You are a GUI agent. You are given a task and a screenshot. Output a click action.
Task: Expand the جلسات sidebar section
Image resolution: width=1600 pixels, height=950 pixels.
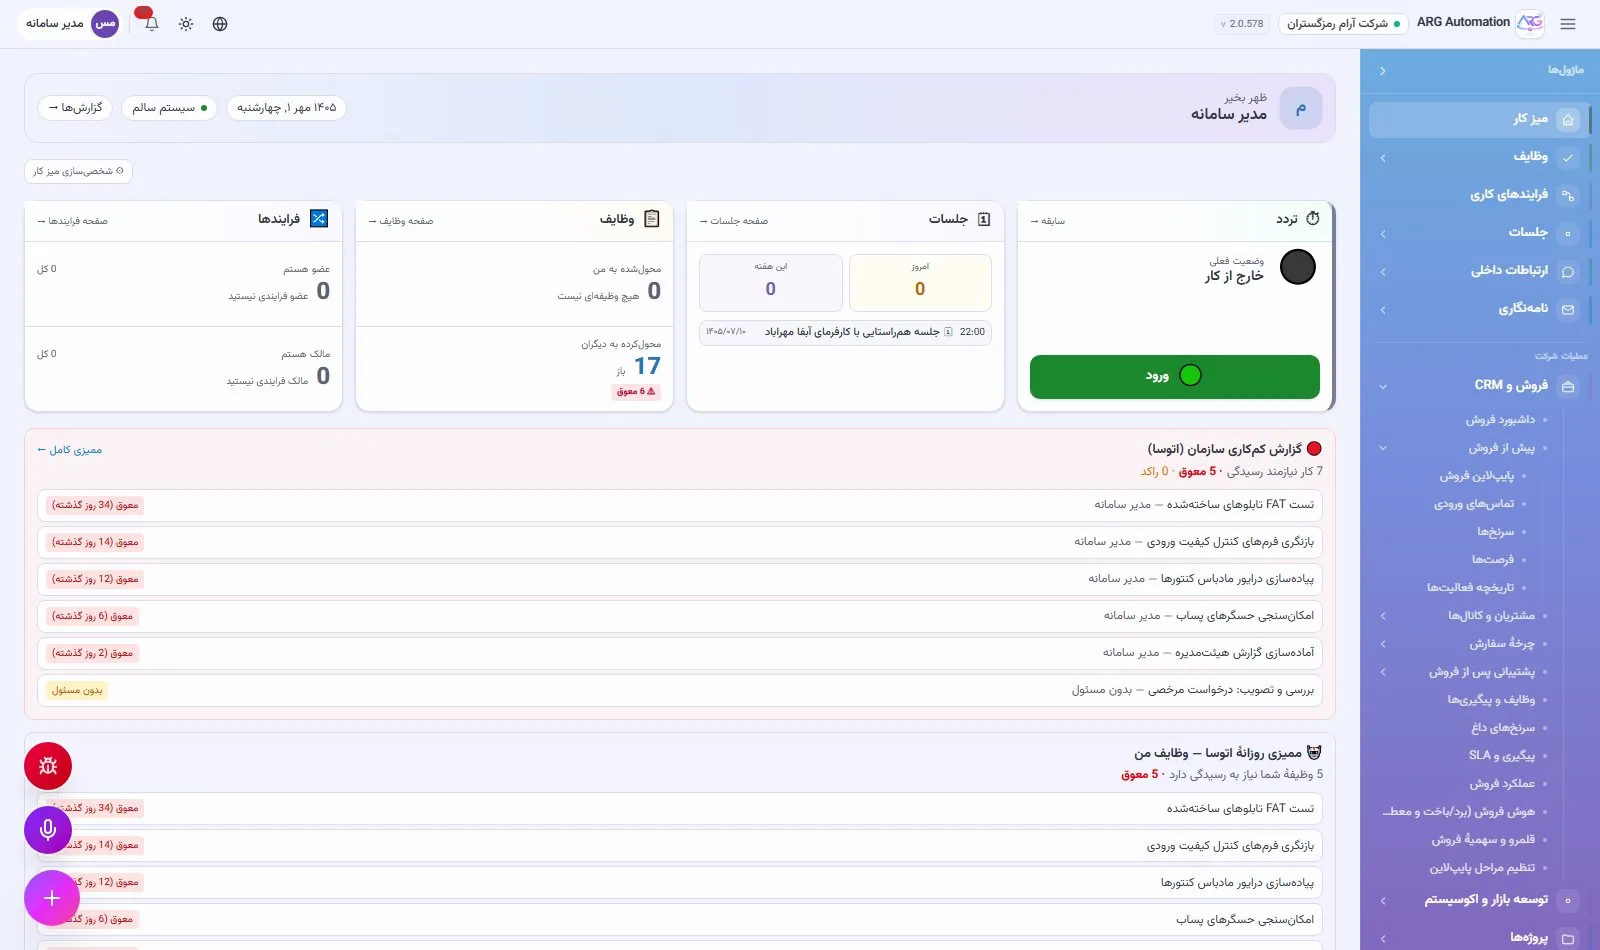tap(1383, 234)
